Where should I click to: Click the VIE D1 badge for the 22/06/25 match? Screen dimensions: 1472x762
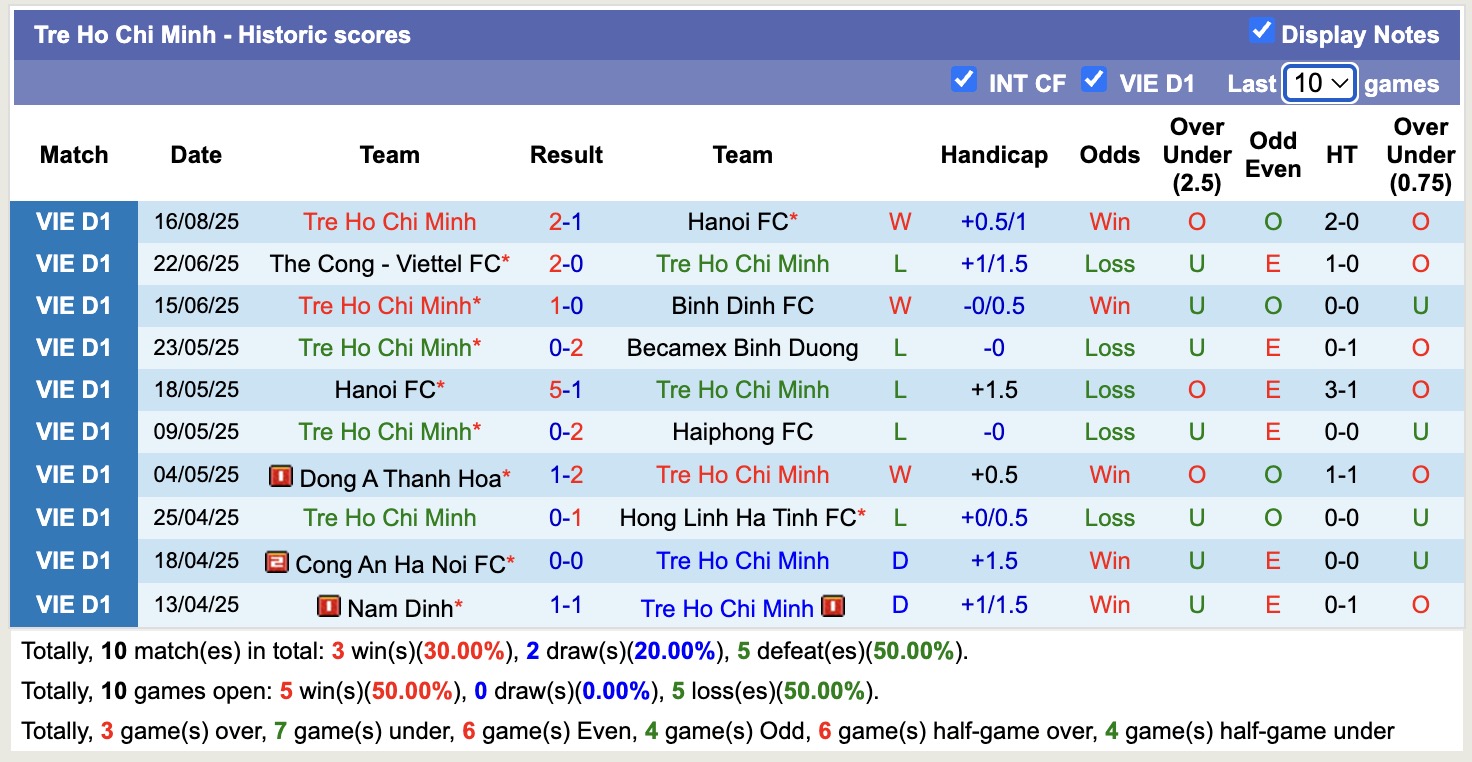click(75, 264)
